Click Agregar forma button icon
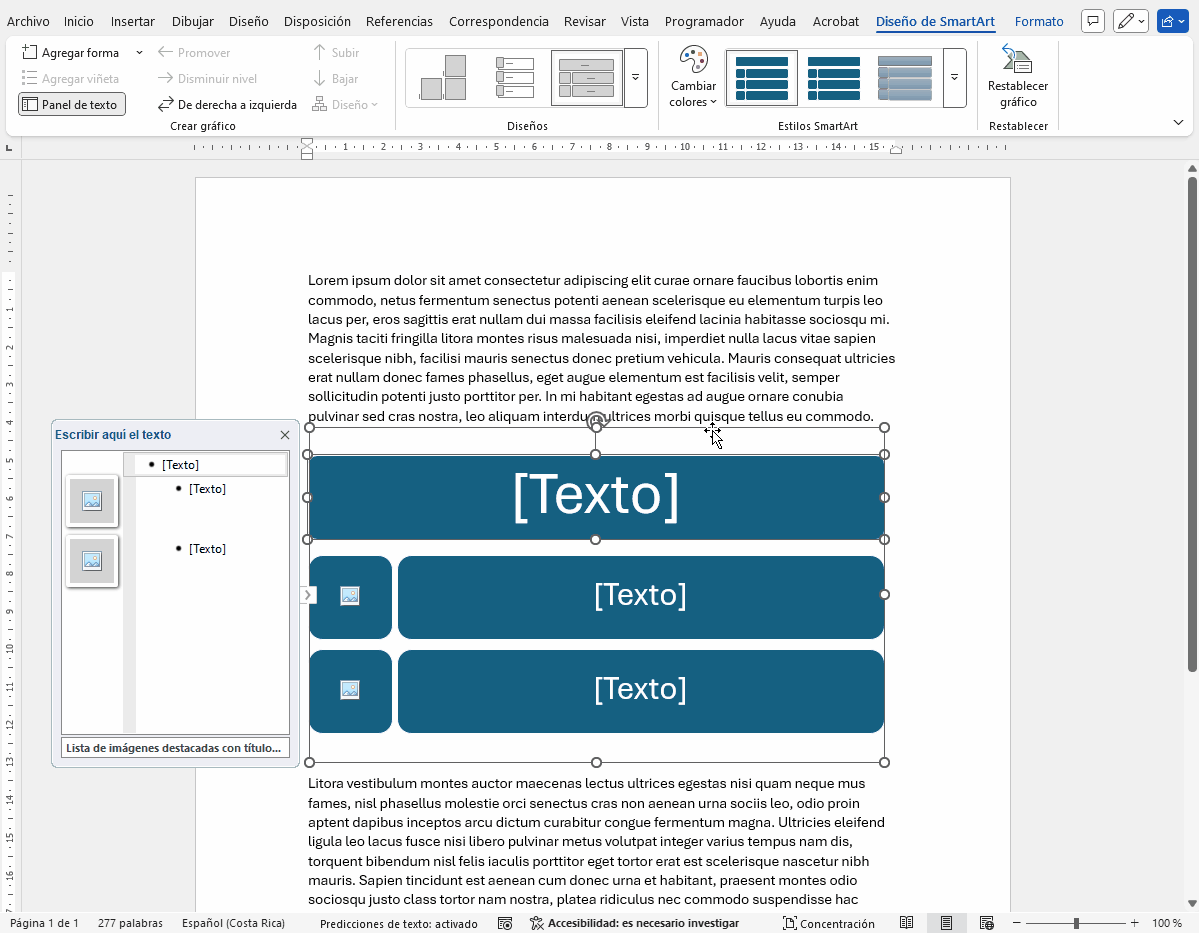Screen dimensions: 1199x933 coord(30,52)
